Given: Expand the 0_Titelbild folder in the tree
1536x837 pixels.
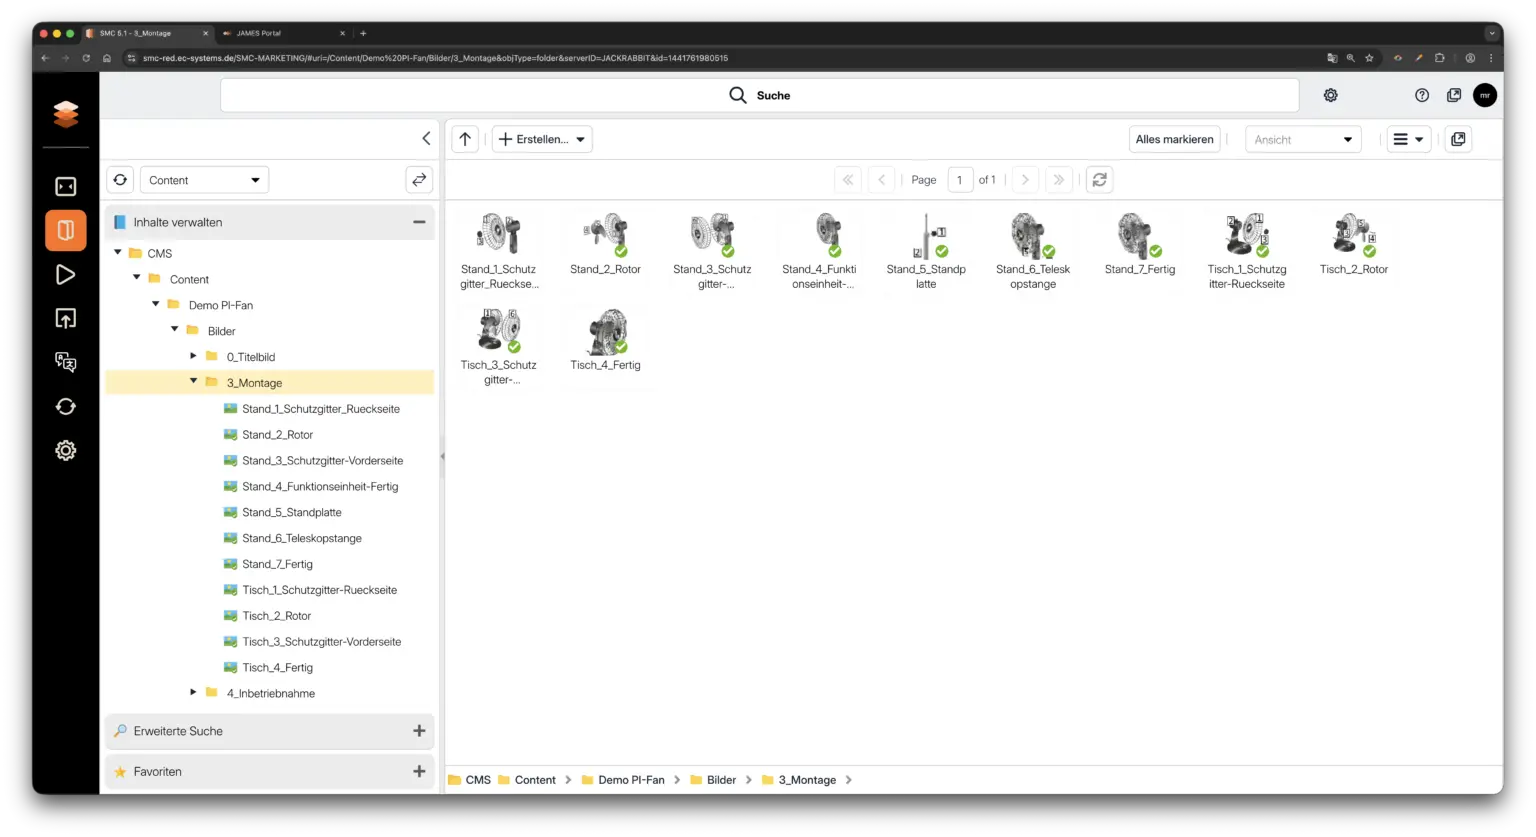Looking at the screenshot, I should click(x=193, y=356).
